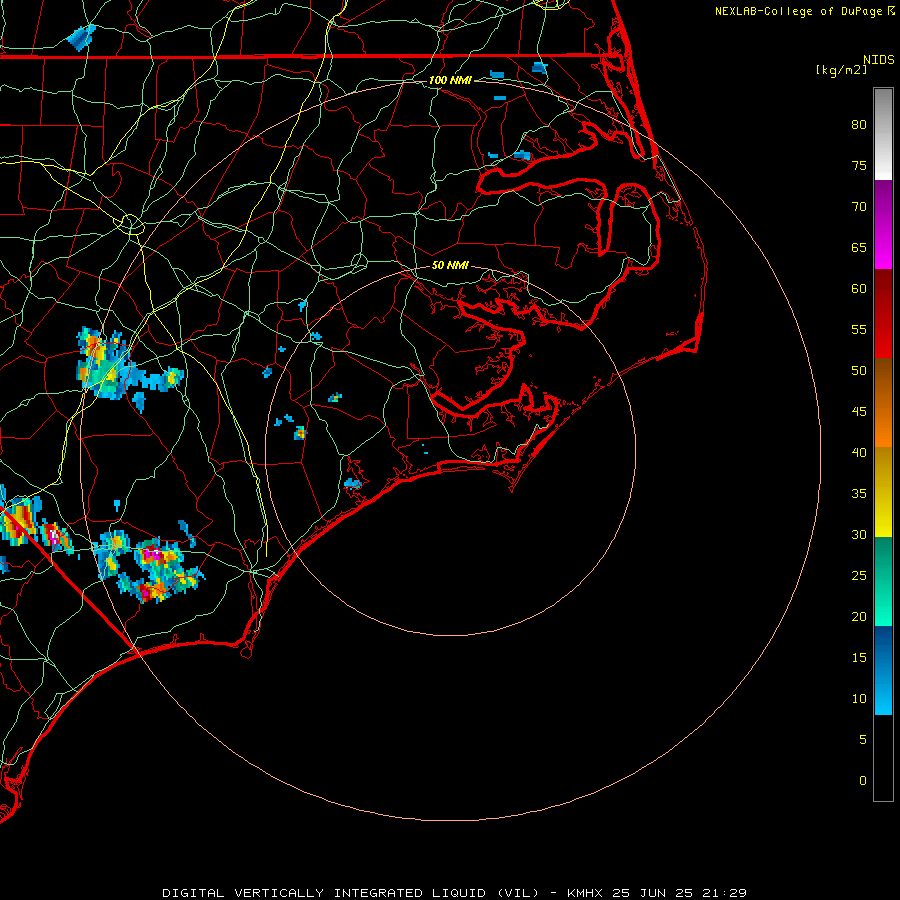Click the red segment of the color bar

(883, 313)
